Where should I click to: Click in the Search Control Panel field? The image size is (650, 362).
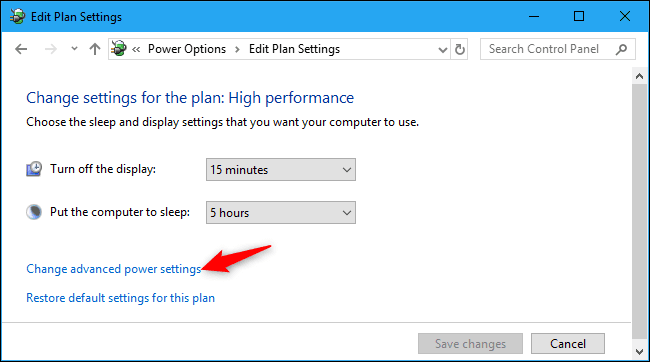[547, 49]
